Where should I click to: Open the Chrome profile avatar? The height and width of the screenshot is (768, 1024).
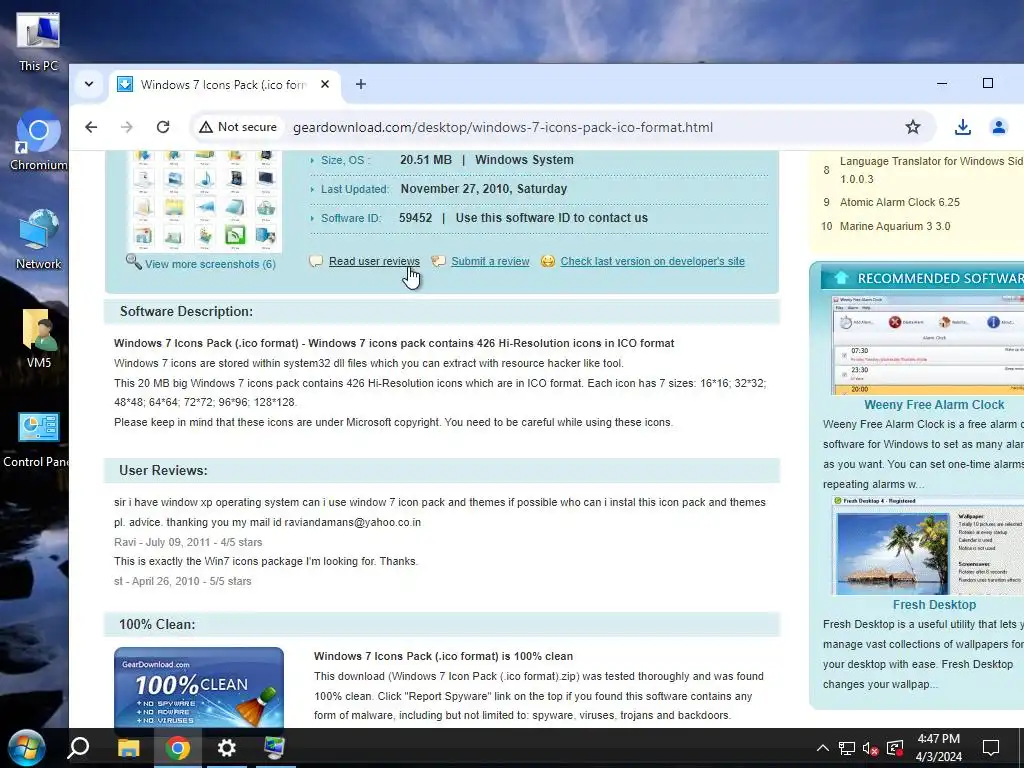click(999, 127)
